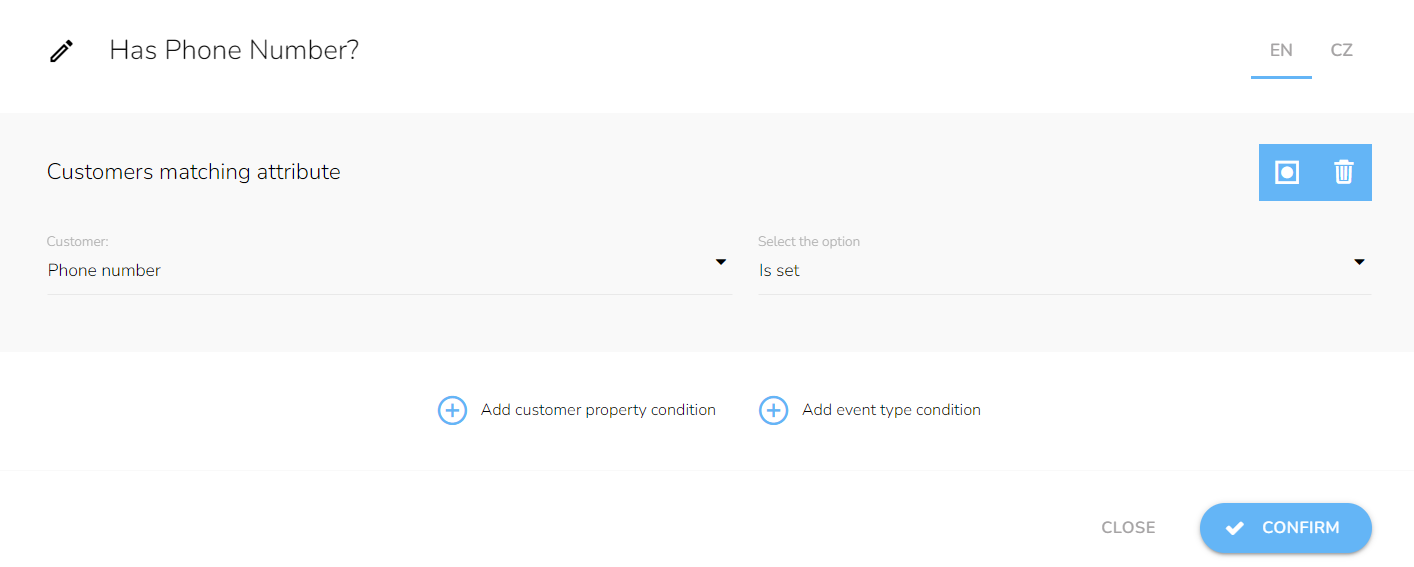1414x567 pixels.
Task: Click the Select the option label
Action: tap(809, 242)
